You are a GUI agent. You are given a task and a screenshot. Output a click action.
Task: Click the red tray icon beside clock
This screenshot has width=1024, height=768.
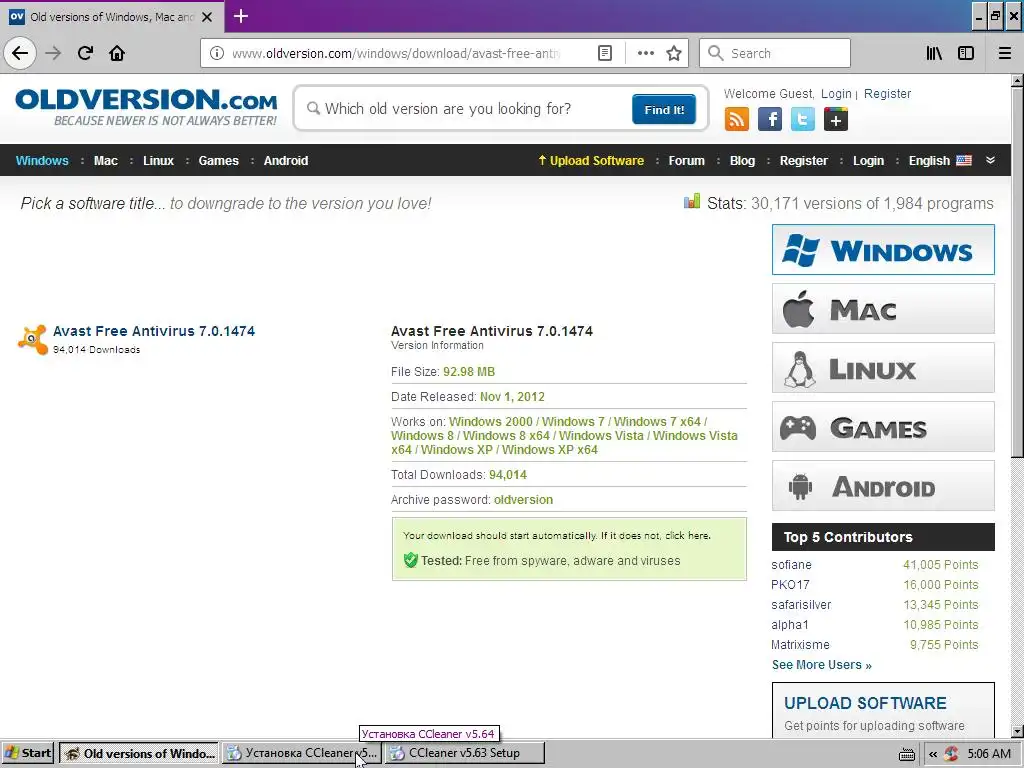pyautogui.click(x=951, y=754)
